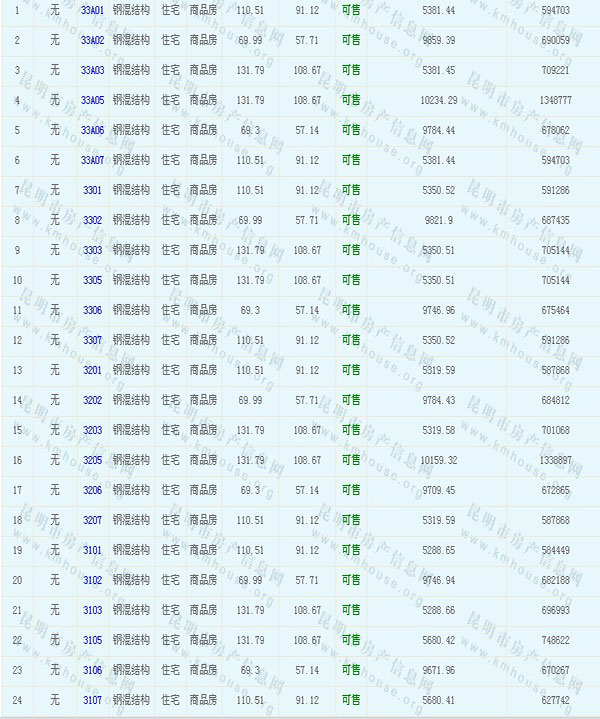
Task: Select unit 3107 link
Action: click(92, 700)
